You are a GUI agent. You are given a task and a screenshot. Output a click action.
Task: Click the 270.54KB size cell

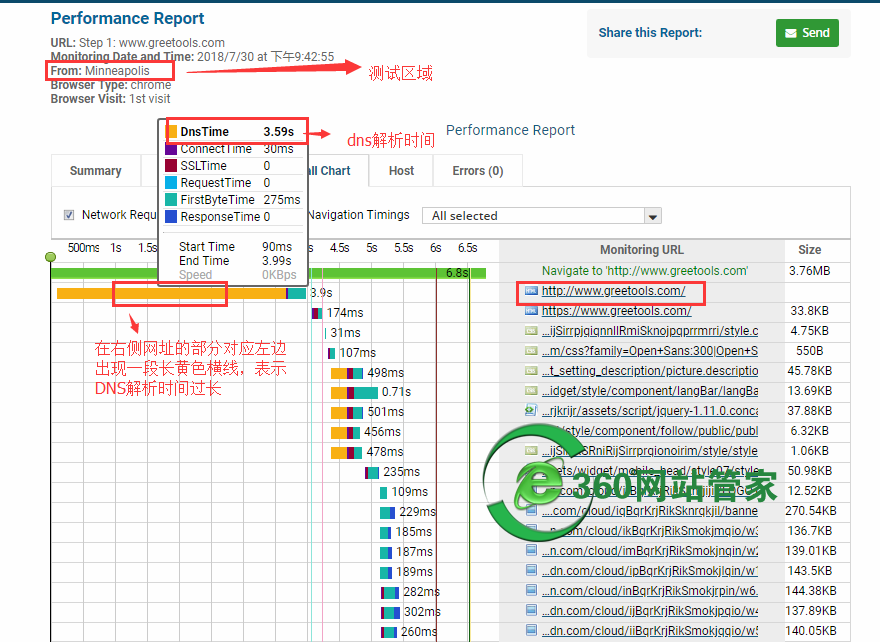click(810, 511)
